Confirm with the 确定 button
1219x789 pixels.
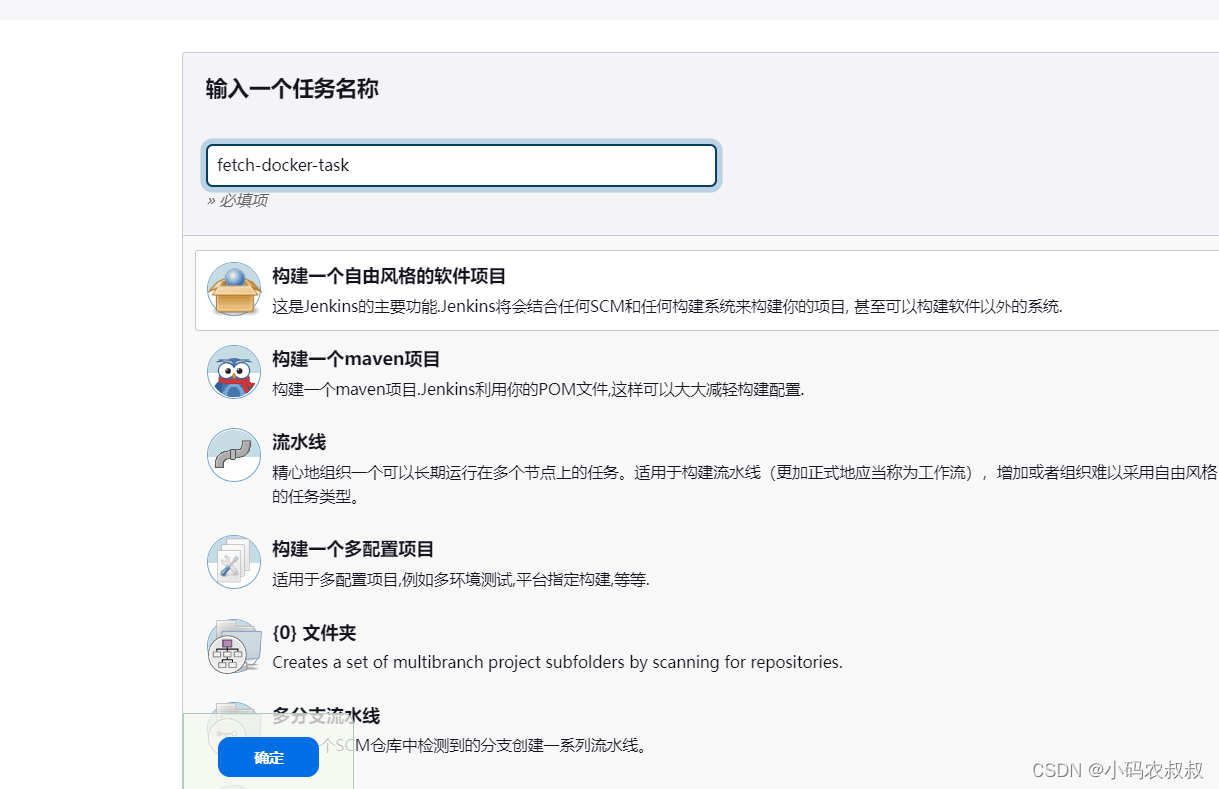(268, 757)
